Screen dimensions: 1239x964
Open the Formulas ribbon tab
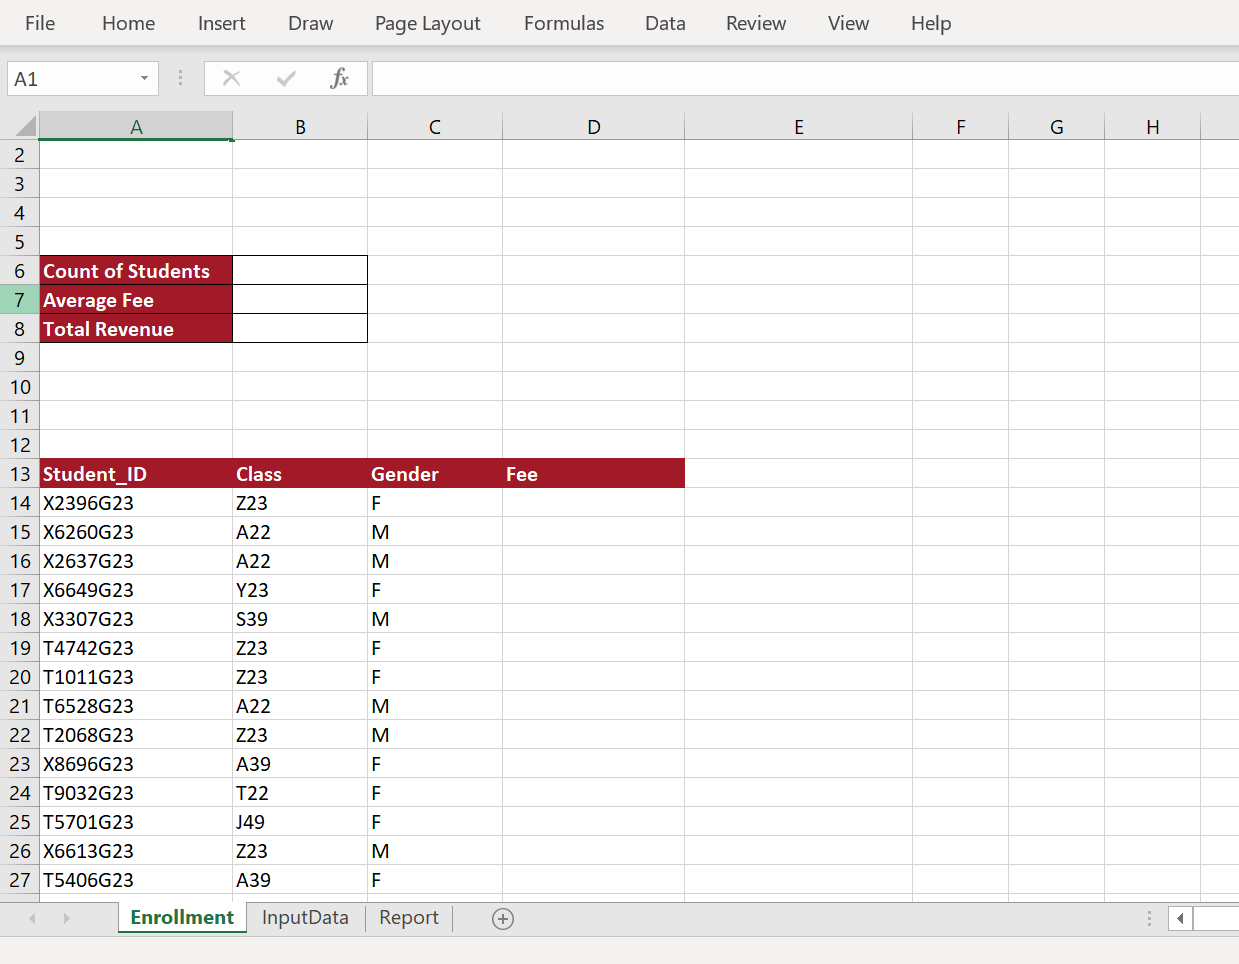pos(563,23)
